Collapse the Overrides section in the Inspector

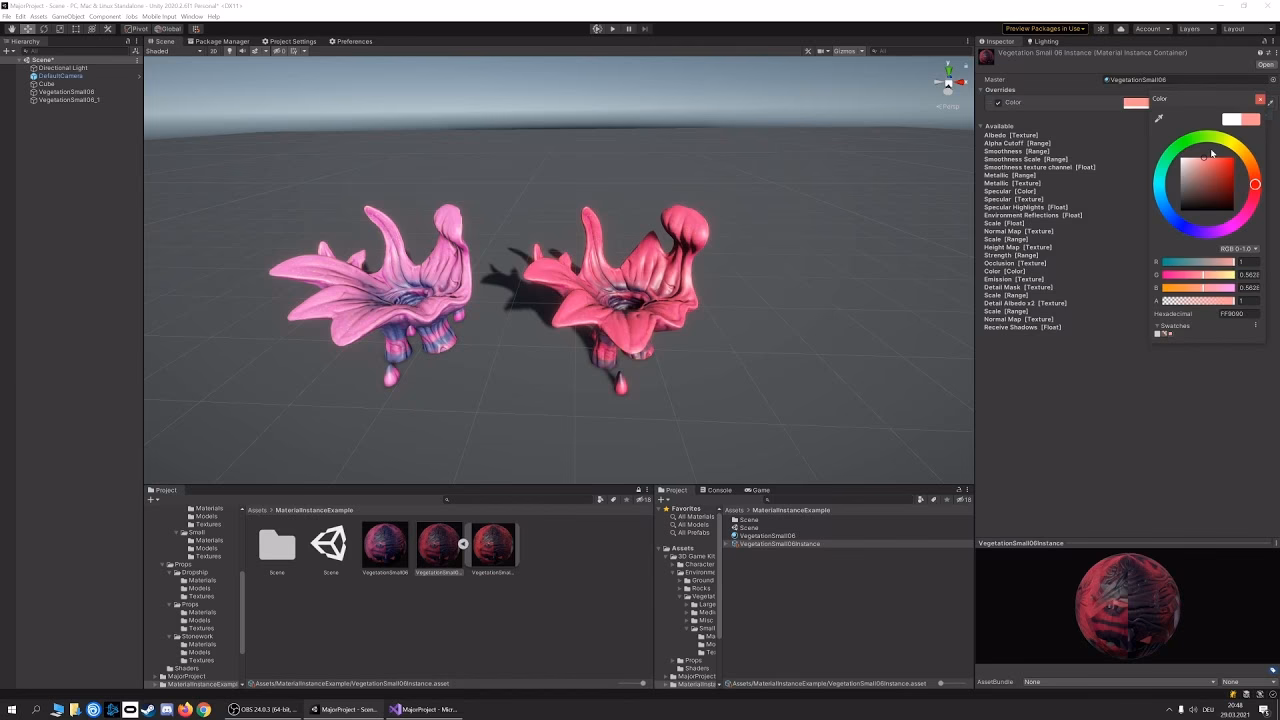coord(983,89)
